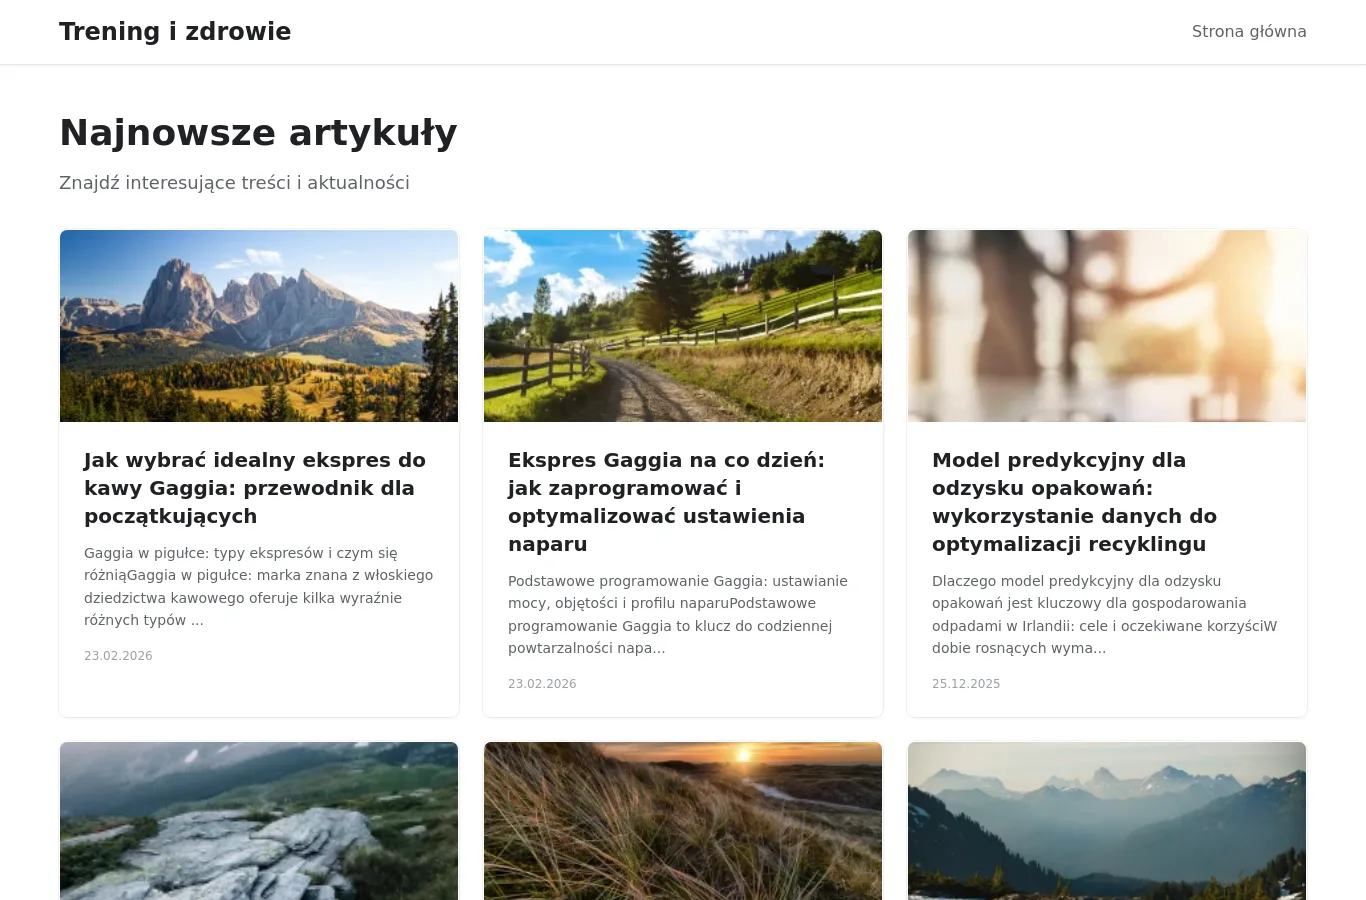The image size is (1366, 900).
Task: Click subtitle 'Znajdź interesujące treści i aktualności'
Action: point(234,183)
